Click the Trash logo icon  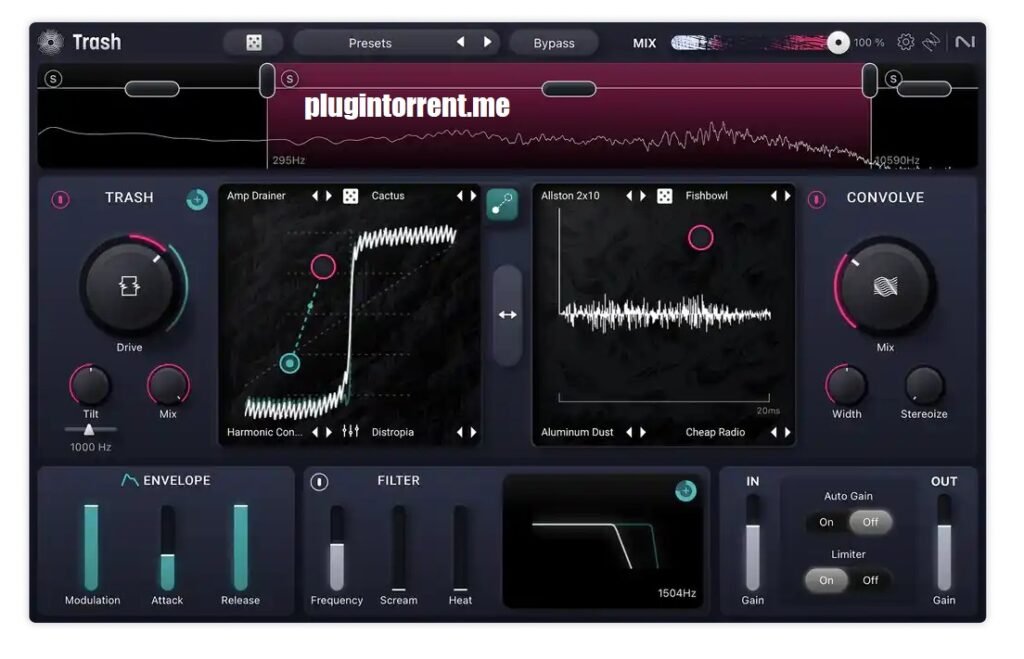[x=50, y=42]
